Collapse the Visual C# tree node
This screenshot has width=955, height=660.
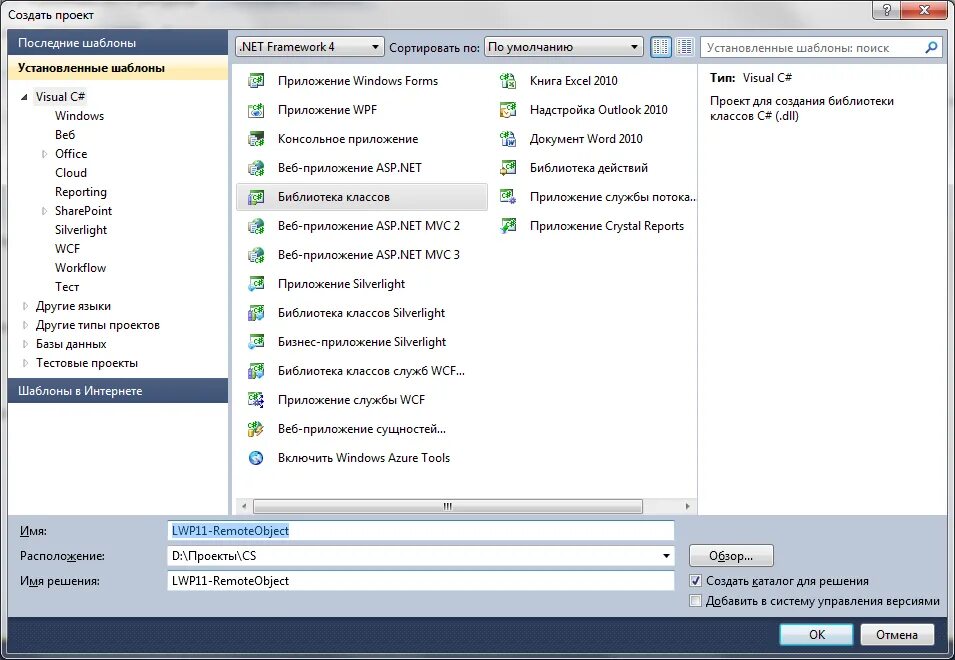pyautogui.click(x=24, y=97)
